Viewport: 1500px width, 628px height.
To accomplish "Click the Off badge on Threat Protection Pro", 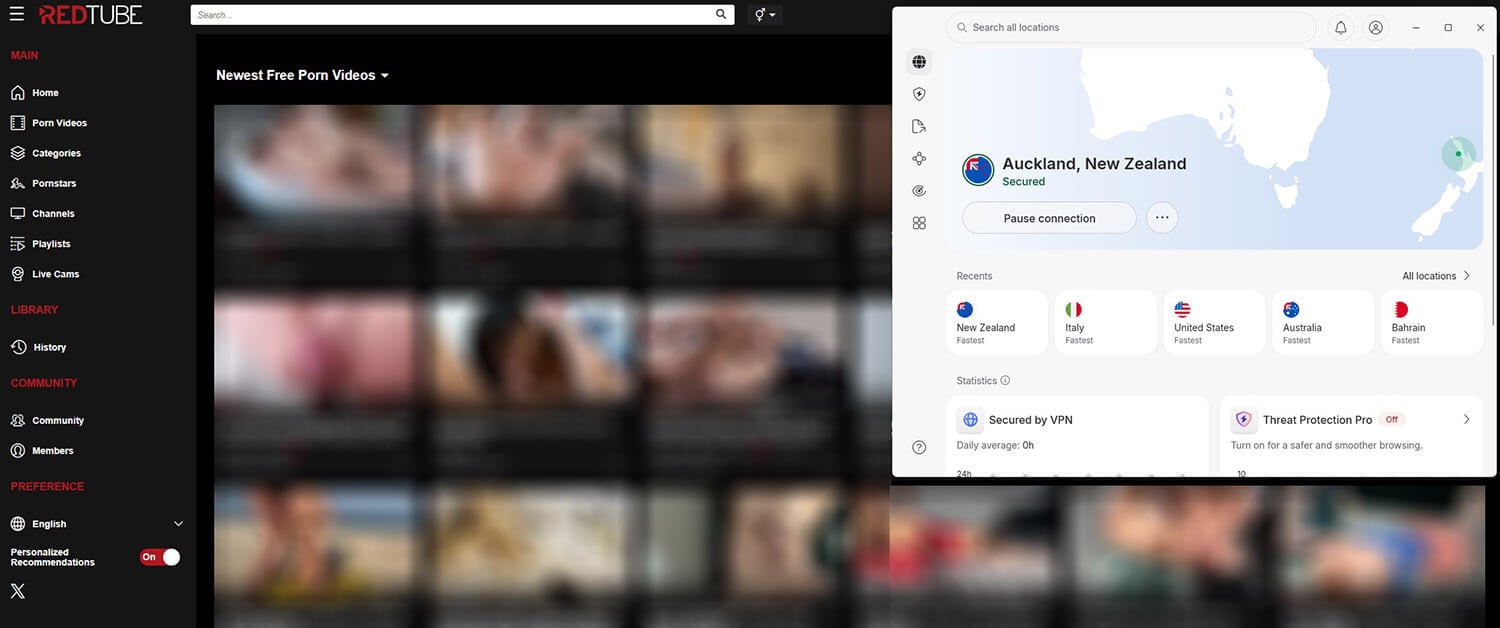I will click(x=1391, y=420).
